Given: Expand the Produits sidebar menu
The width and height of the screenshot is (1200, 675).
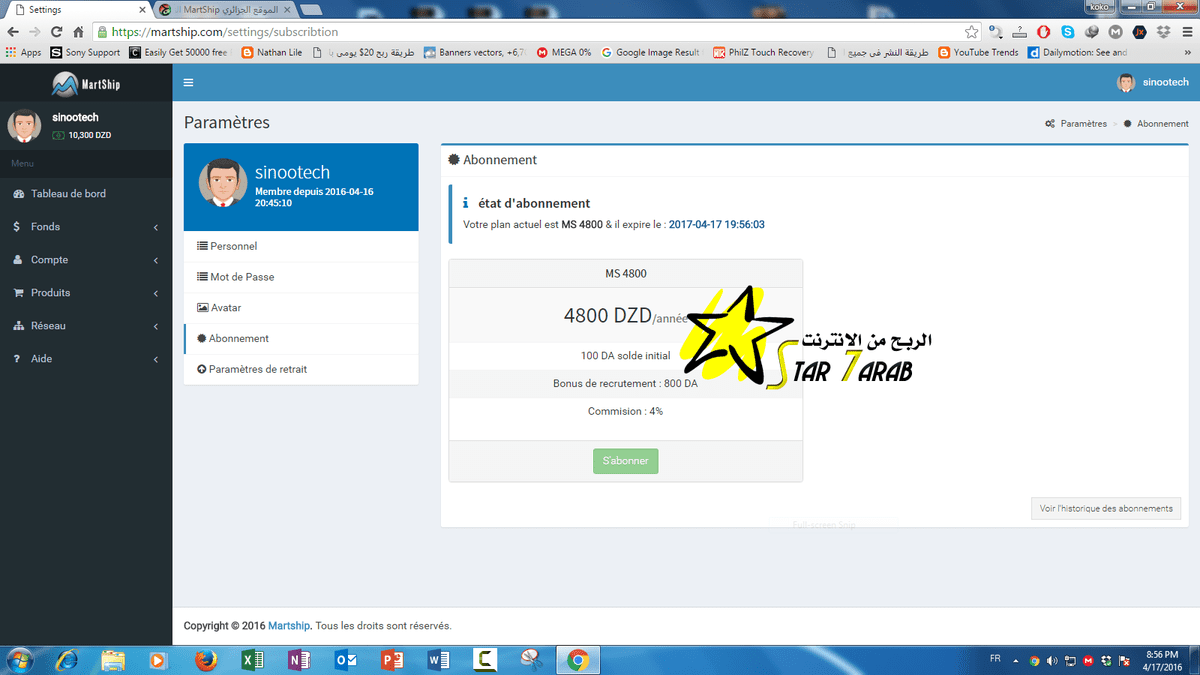Looking at the screenshot, I should pos(86,293).
